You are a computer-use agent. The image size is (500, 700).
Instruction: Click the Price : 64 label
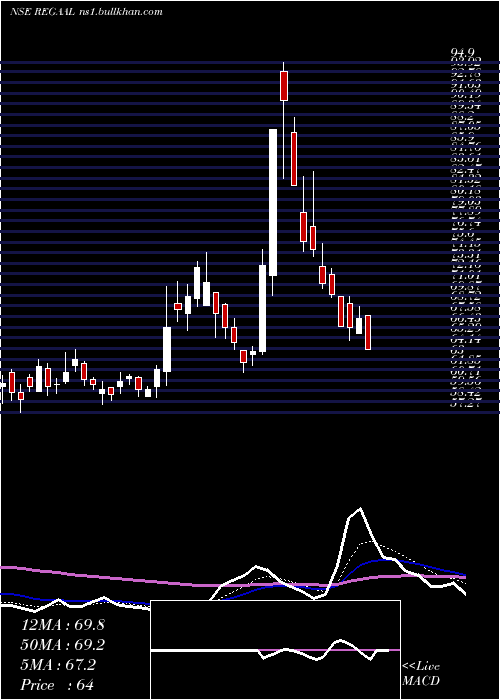58,685
